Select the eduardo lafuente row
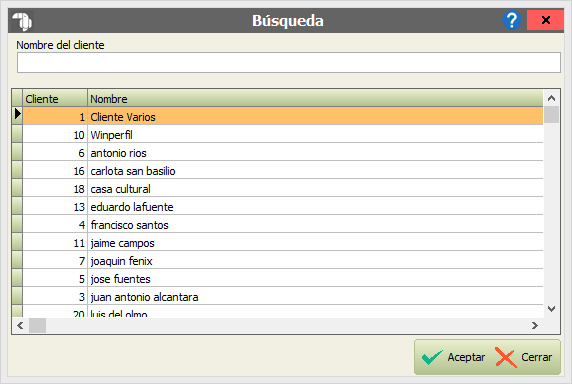The width and height of the screenshot is (572, 384). pyautogui.click(x=283, y=207)
